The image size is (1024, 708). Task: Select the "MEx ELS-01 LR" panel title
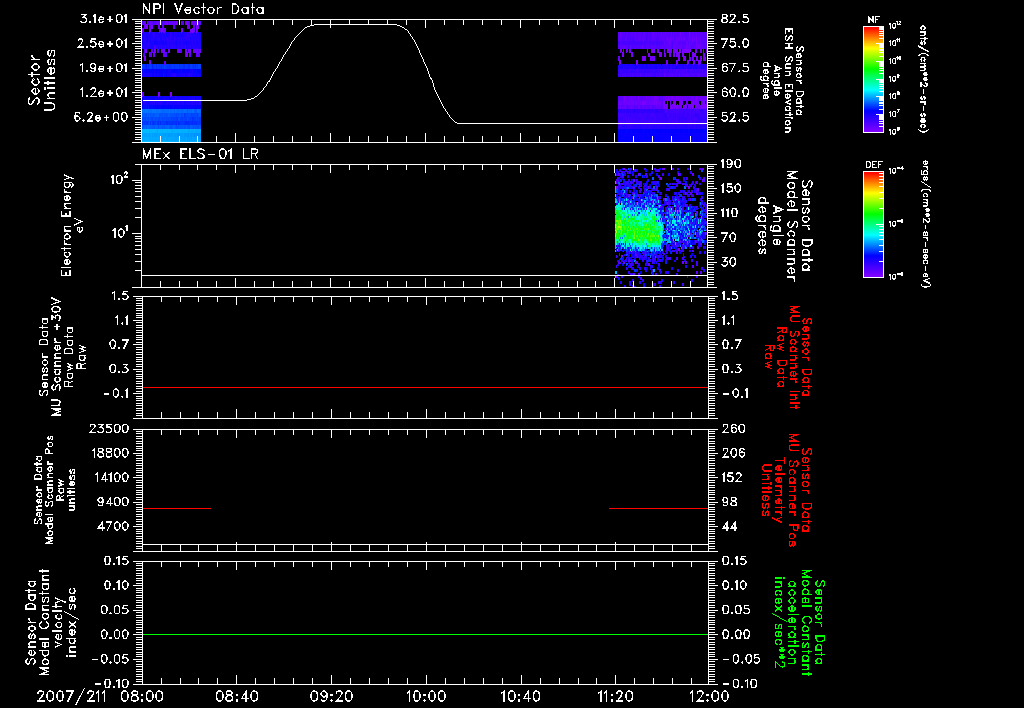(x=200, y=154)
